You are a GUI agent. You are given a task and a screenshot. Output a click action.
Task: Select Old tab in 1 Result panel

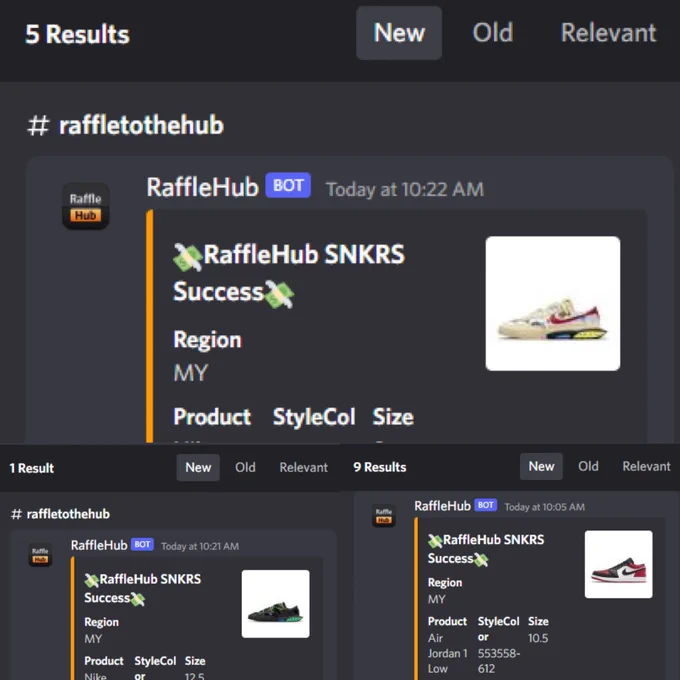(245, 468)
